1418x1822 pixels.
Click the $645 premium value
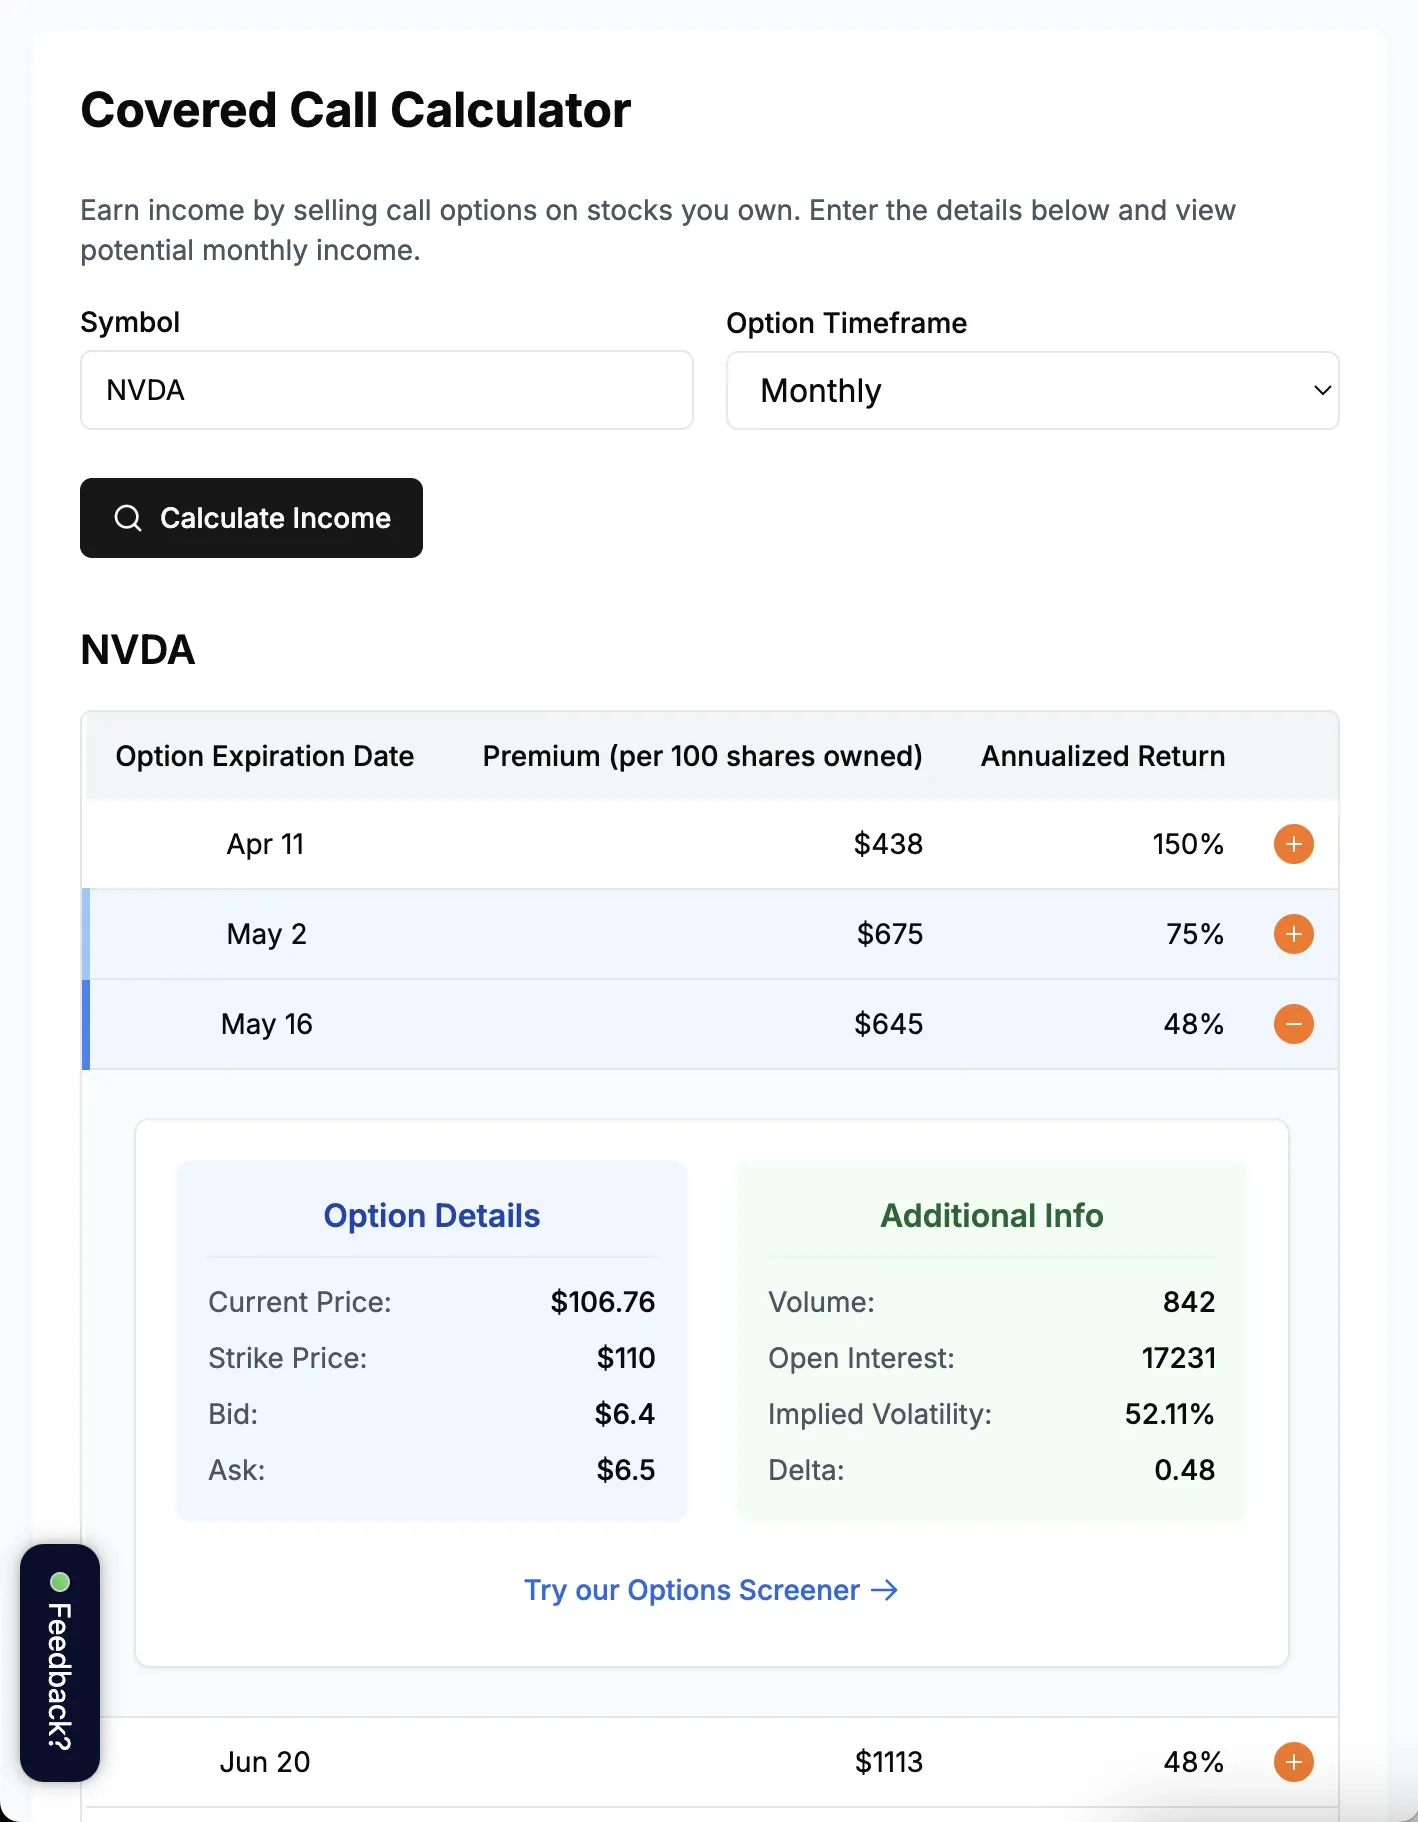tap(888, 1024)
